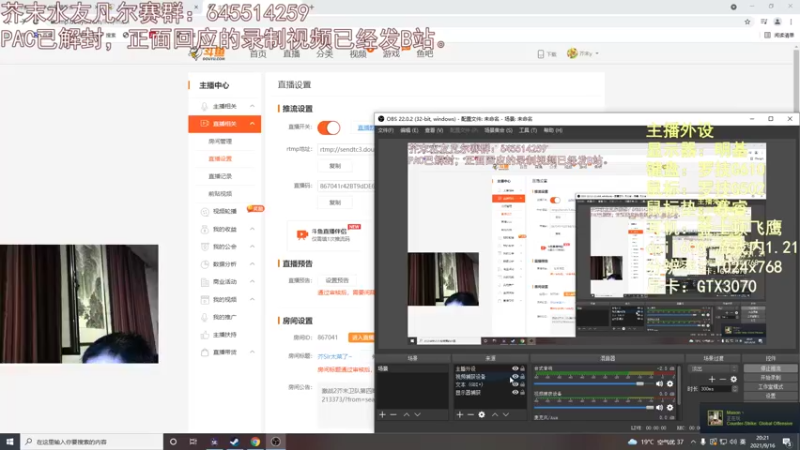The width and height of the screenshot is (800, 450).
Task: Bookmark page with the Chrome star icon
Action: (x=747, y=21)
